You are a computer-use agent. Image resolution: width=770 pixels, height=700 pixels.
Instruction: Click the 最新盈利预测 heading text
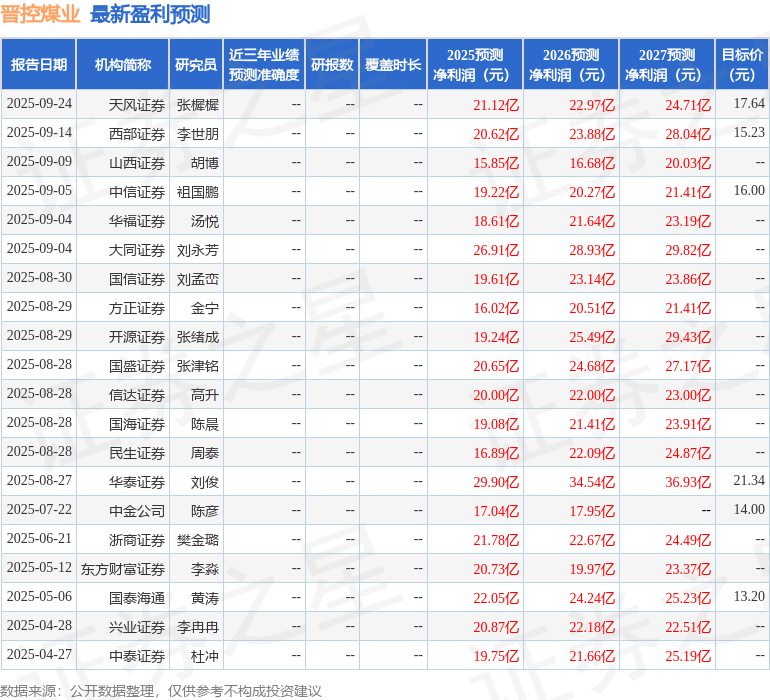150,15
